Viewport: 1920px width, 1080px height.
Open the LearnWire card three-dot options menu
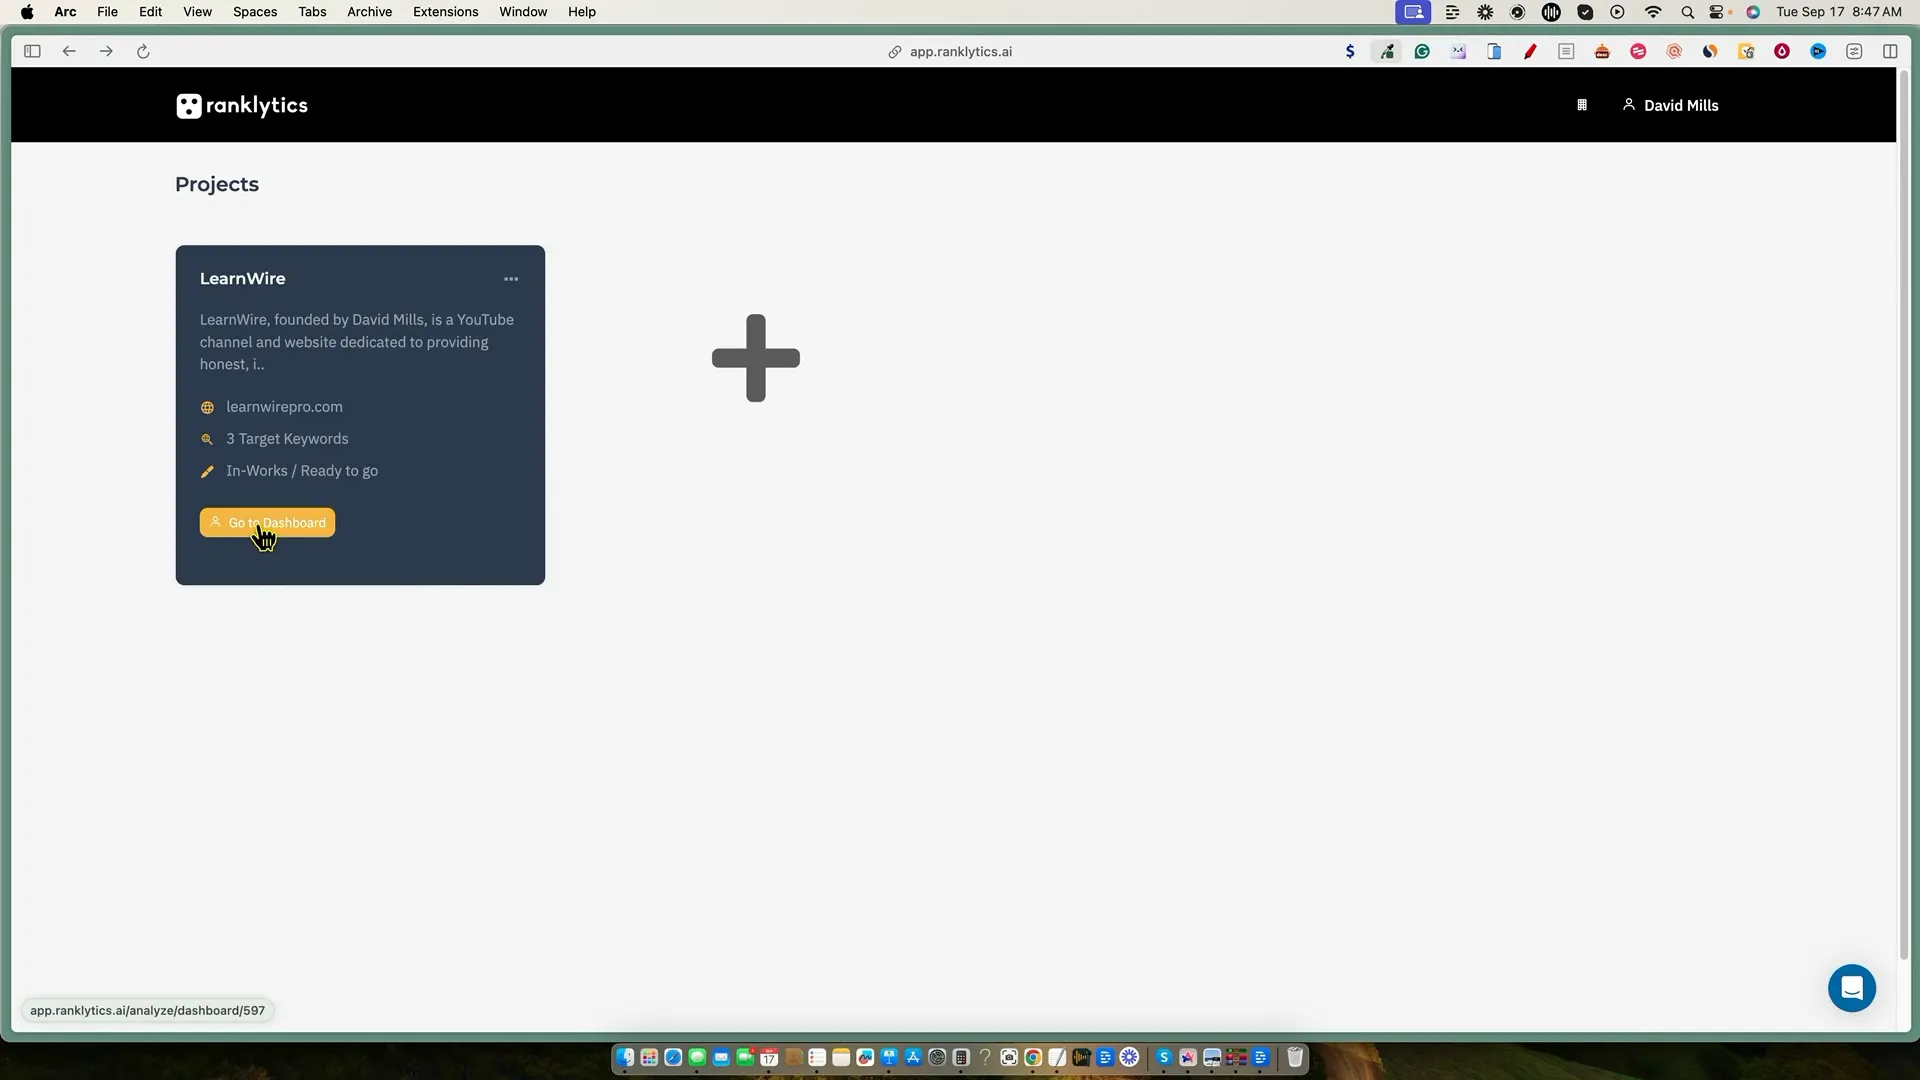511,279
